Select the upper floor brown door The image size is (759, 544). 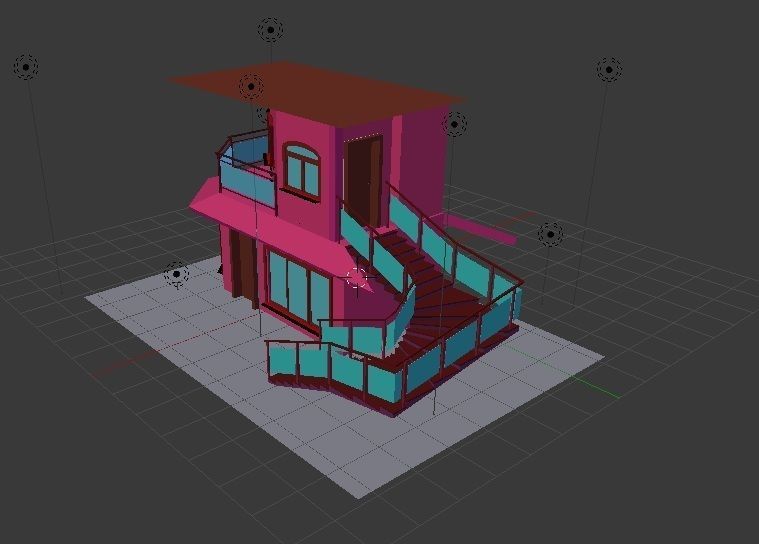pos(364,181)
